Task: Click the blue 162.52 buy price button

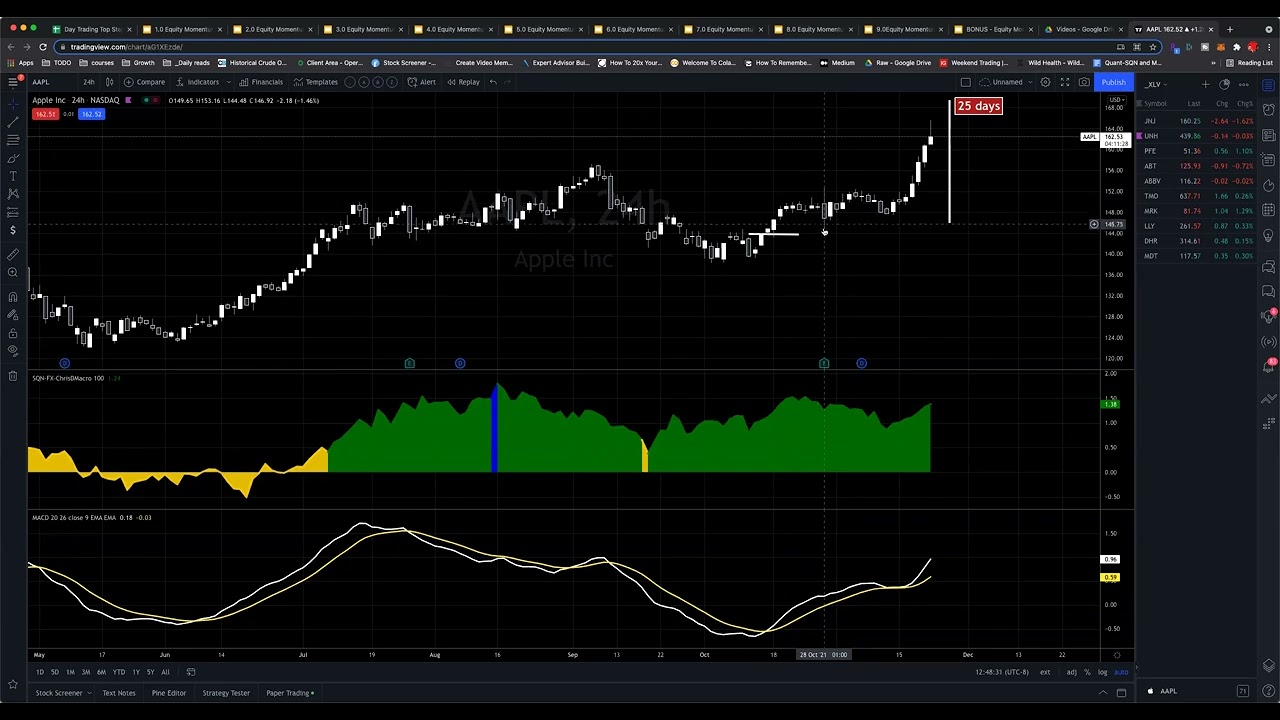Action: (x=91, y=114)
